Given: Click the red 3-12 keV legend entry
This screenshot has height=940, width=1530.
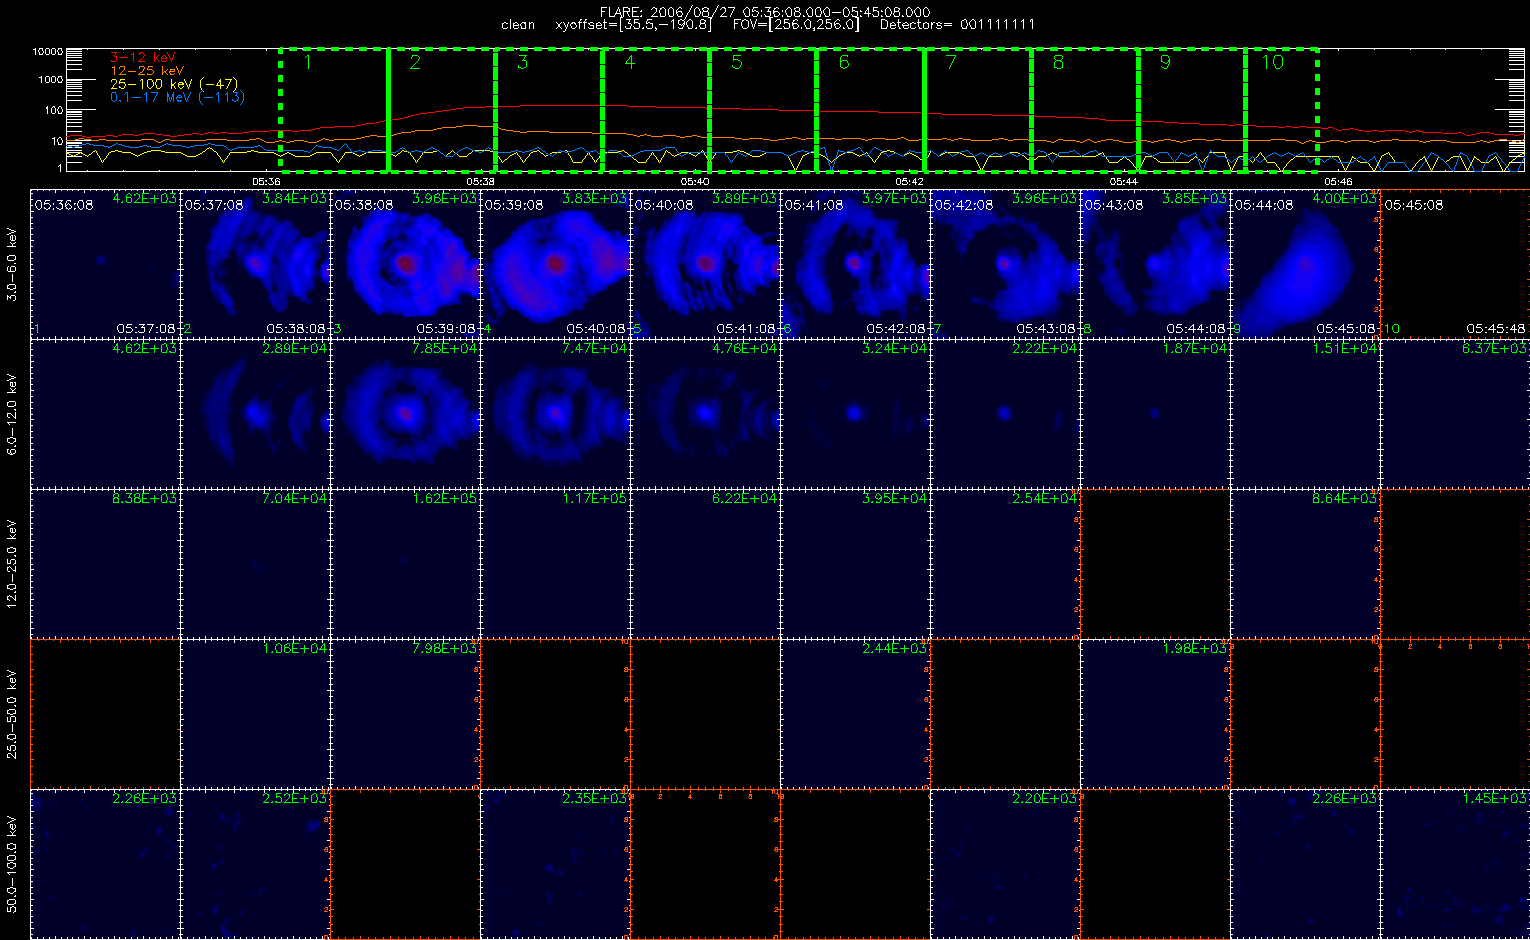Looking at the screenshot, I should pos(142,58).
